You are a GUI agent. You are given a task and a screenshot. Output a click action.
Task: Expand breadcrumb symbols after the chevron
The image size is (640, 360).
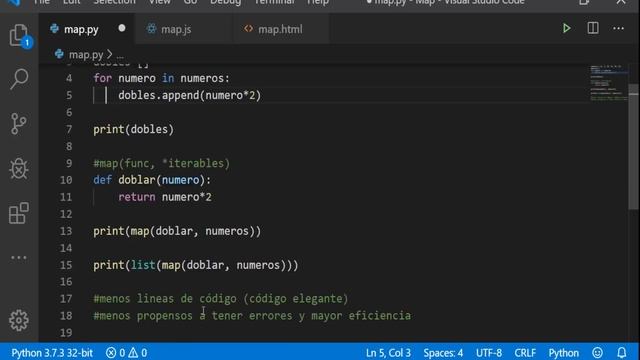tap(120, 55)
